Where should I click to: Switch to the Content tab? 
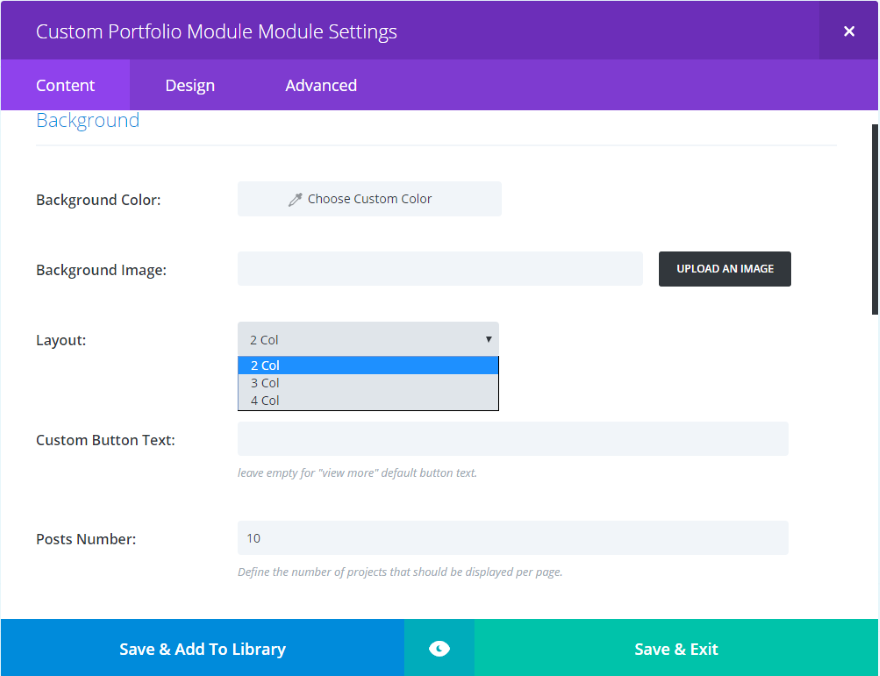click(x=65, y=85)
